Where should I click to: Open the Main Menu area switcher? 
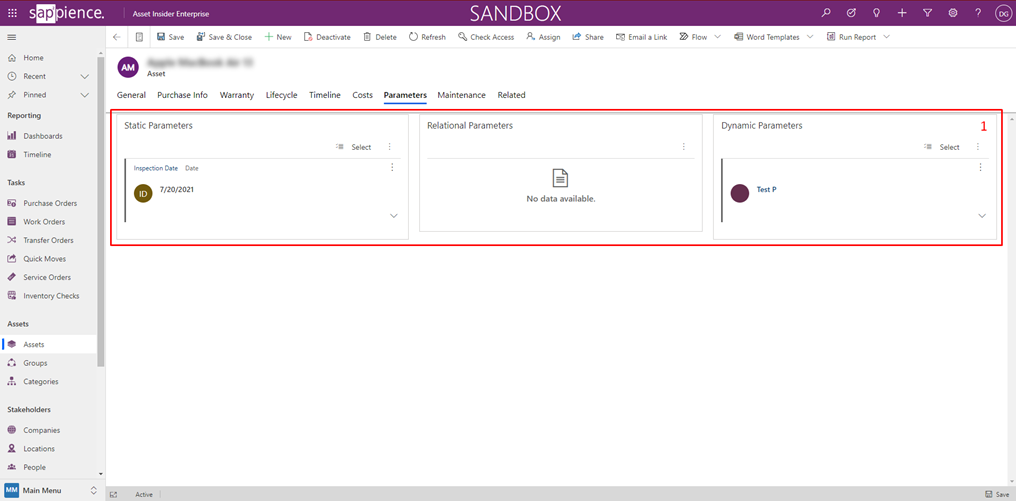[50, 491]
